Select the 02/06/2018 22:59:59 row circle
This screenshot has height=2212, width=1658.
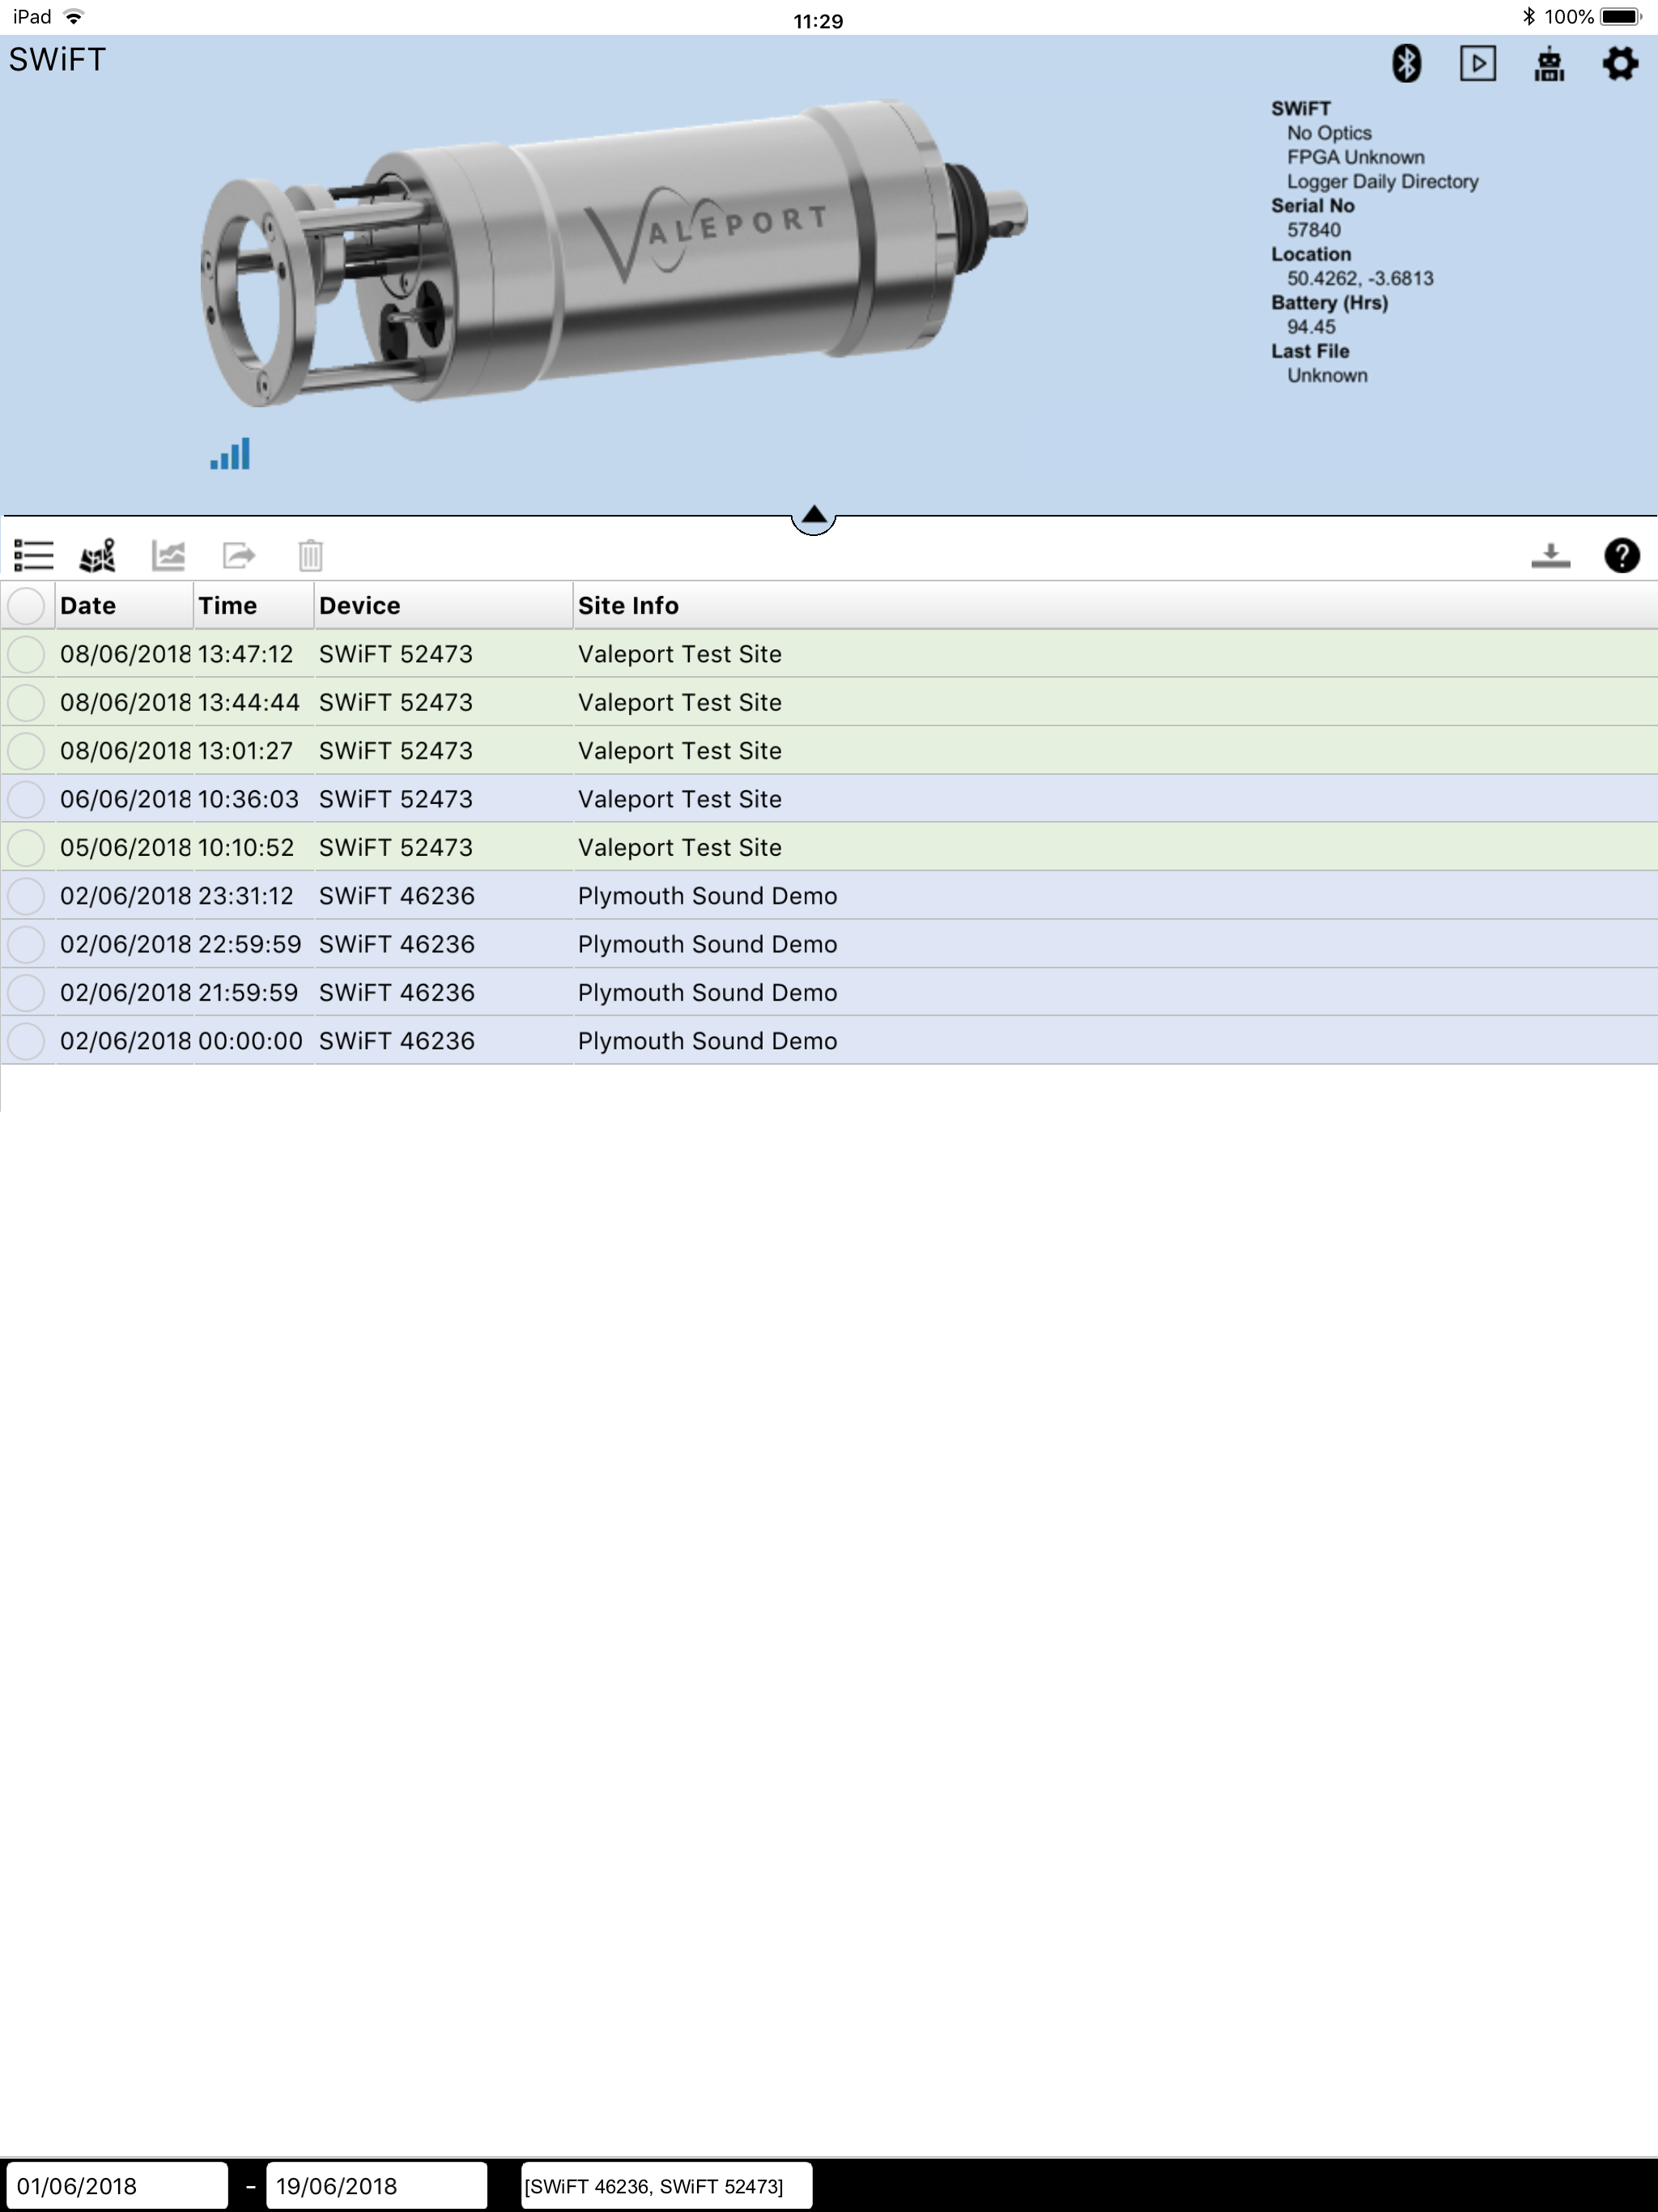pyautogui.click(x=26, y=944)
